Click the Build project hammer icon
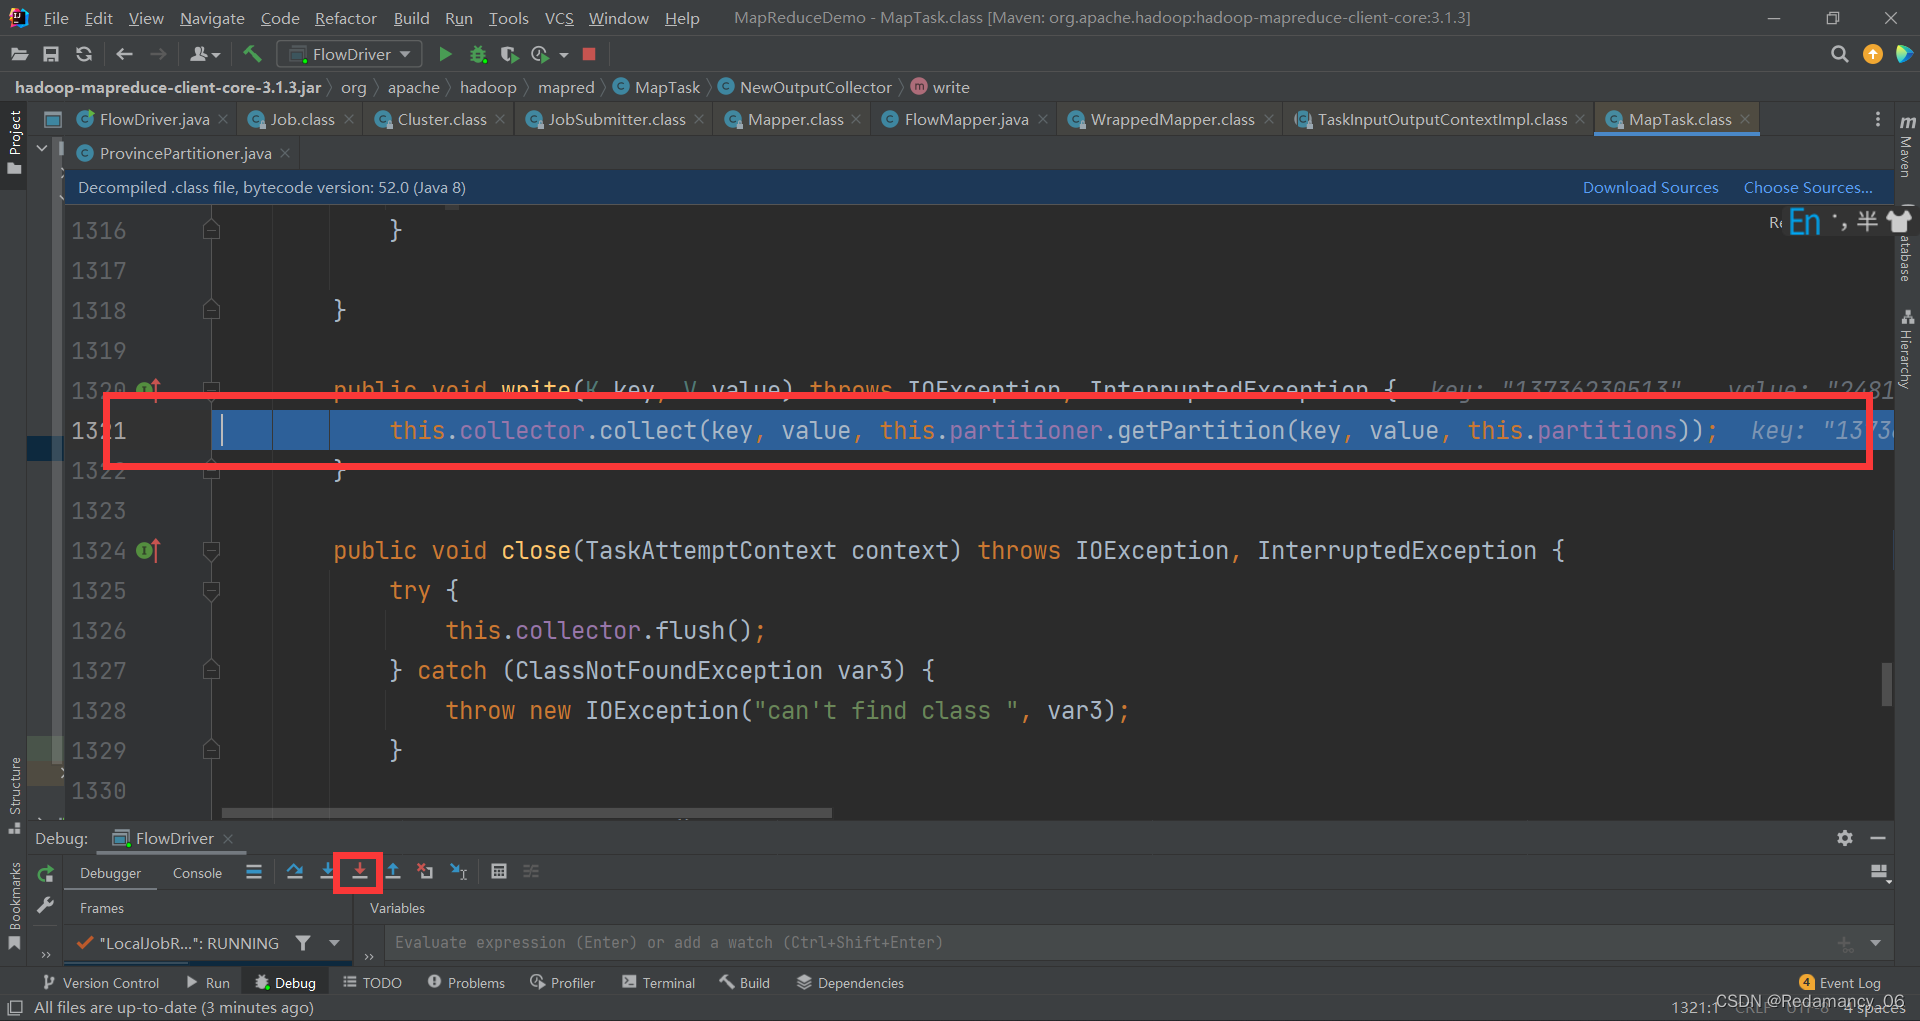The height and width of the screenshot is (1021, 1920). point(252,54)
